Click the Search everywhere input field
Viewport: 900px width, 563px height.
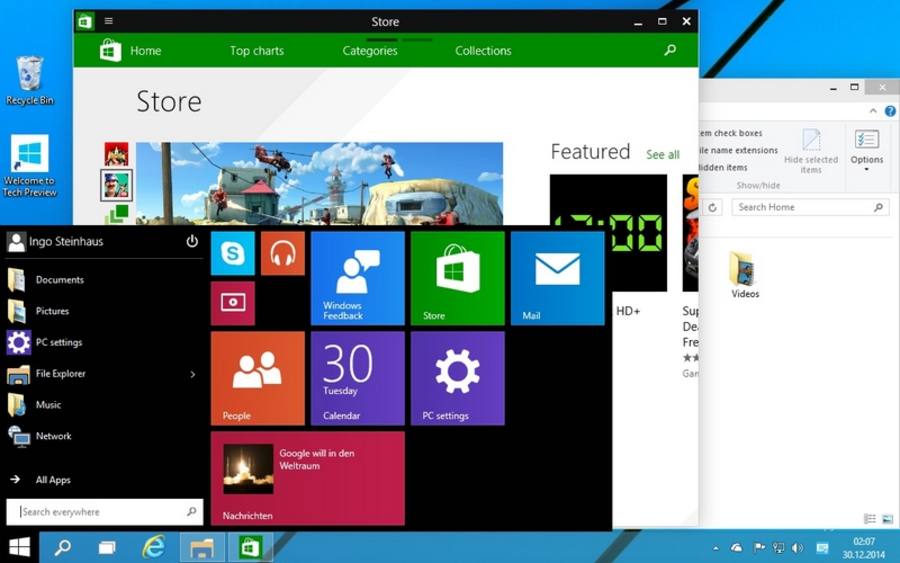click(104, 511)
